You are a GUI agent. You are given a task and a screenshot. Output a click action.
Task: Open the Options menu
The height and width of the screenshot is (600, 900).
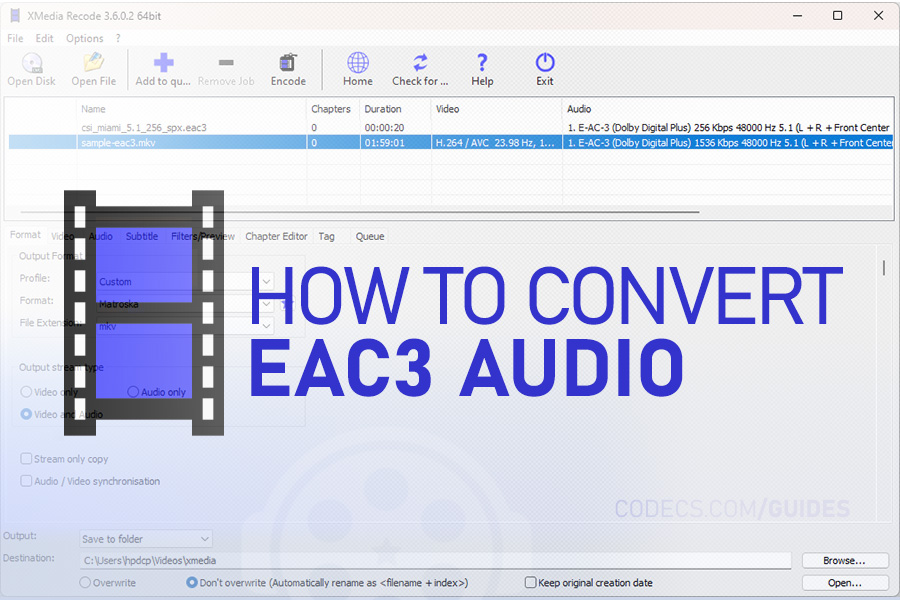click(84, 38)
